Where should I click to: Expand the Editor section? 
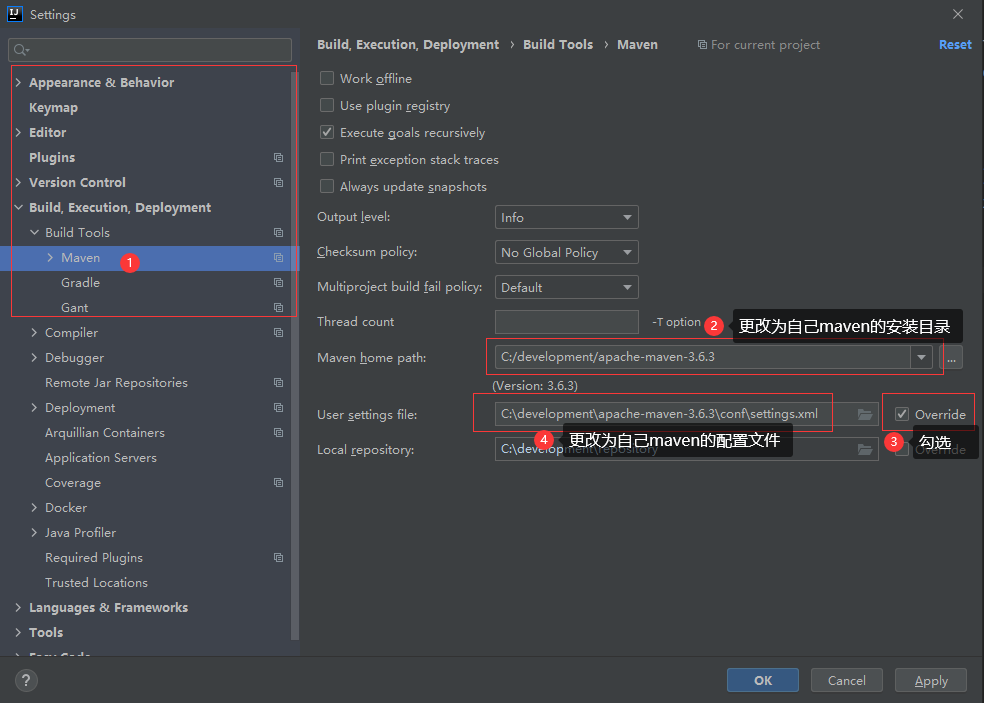[18, 132]
